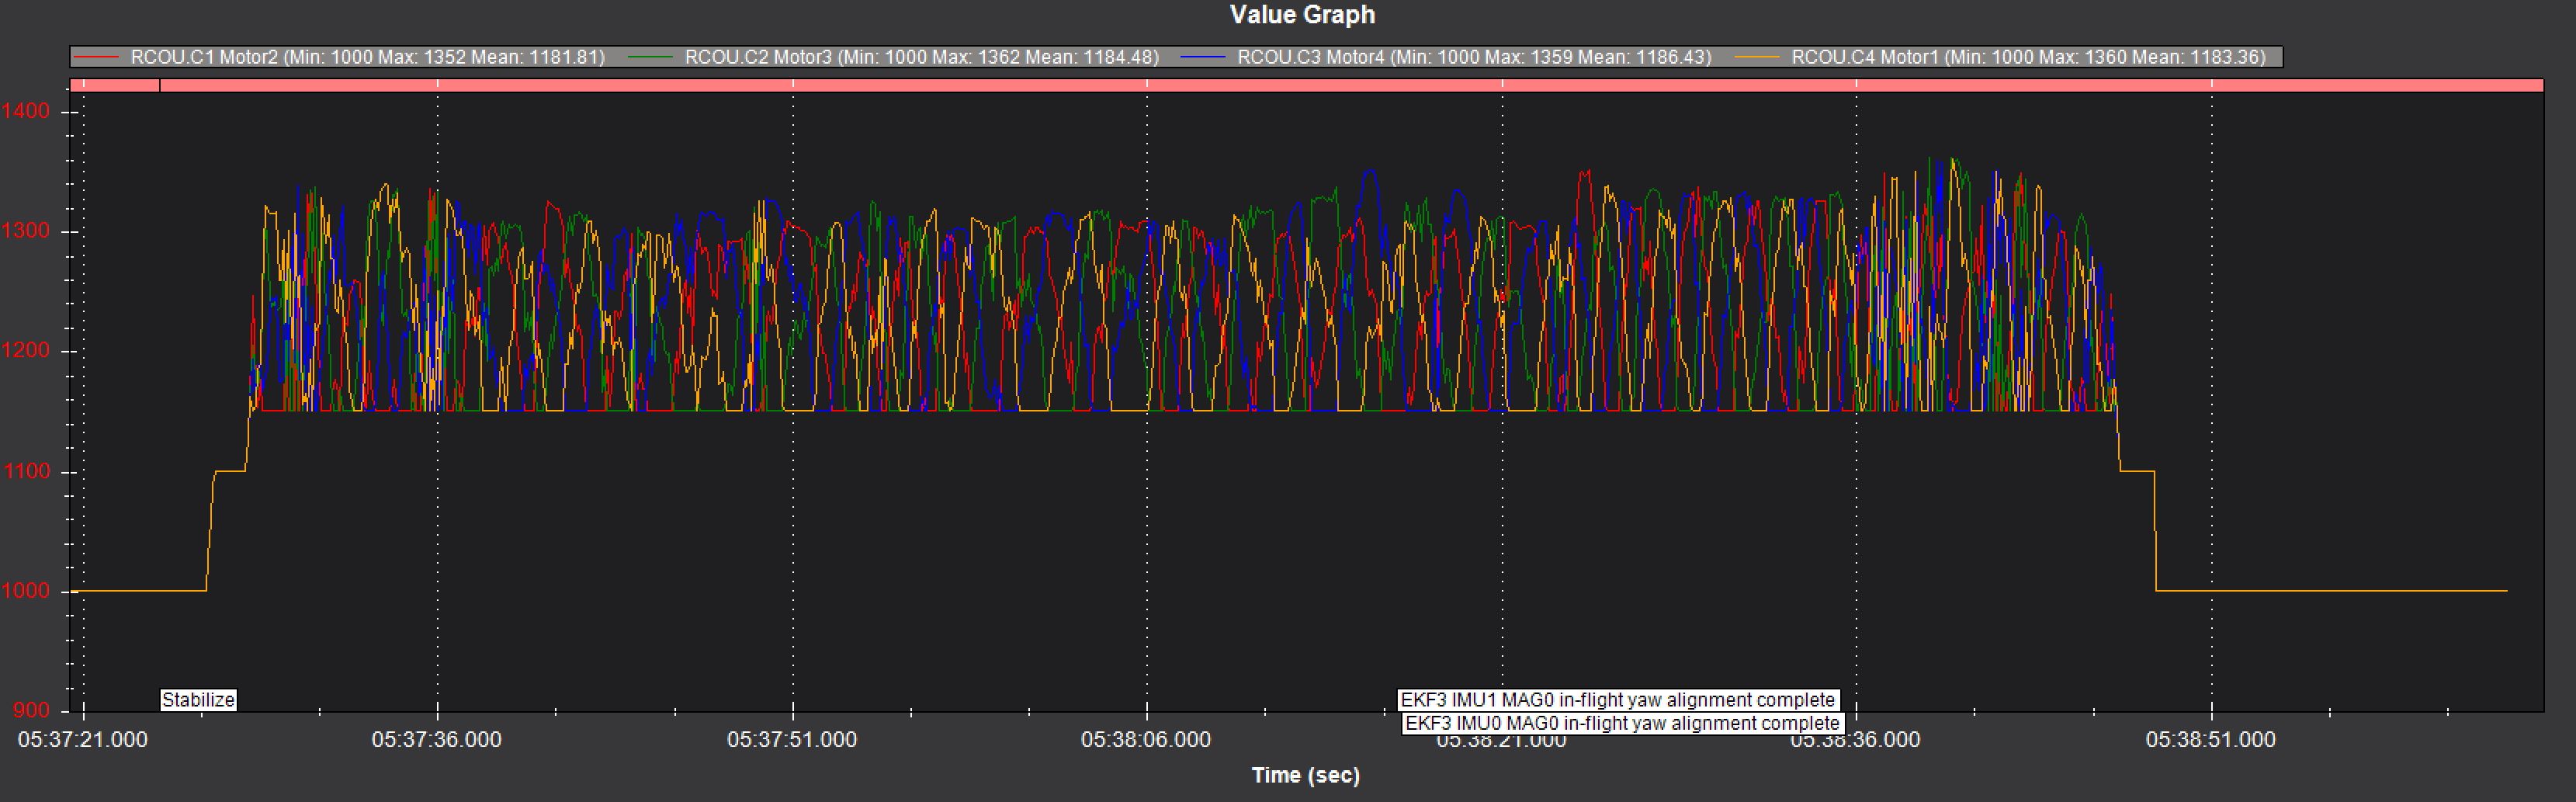Viewport: 2576px width, 802px height.
Task: Choose the RCOU.C4 Motor1 legend label
Action: click(2028, 57)
